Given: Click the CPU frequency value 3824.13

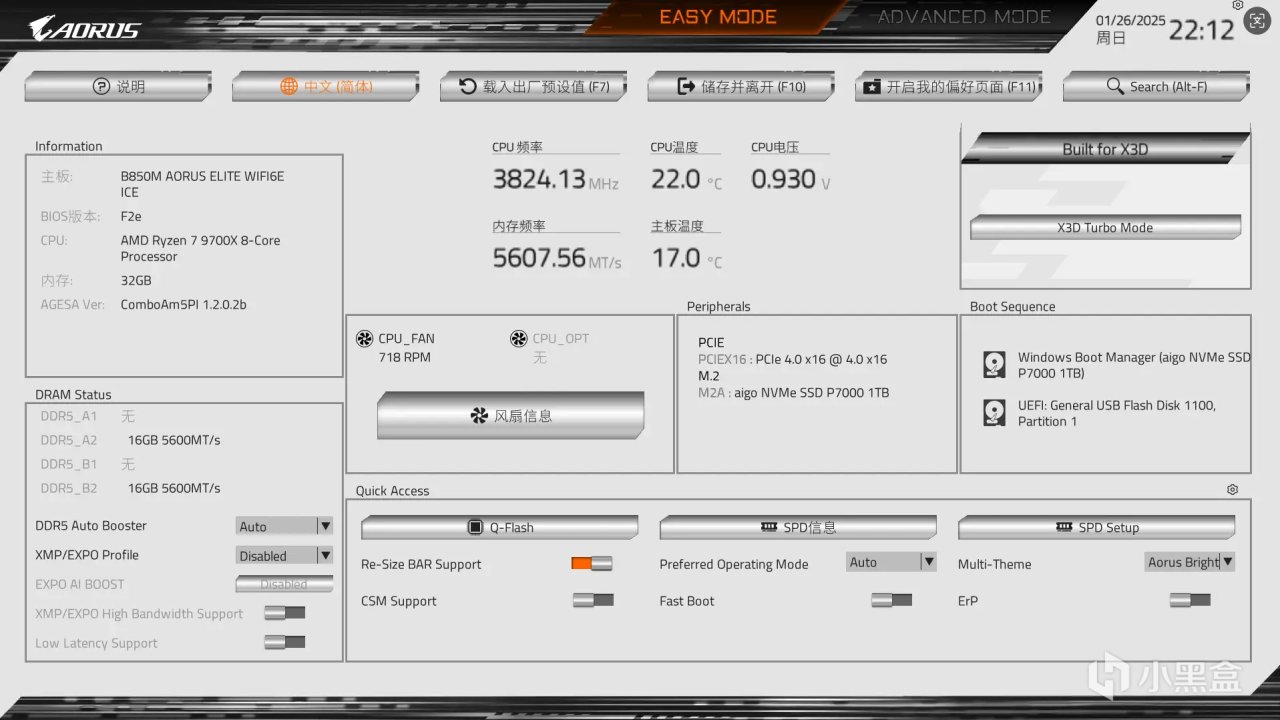Looking at the screenshot, I should [x=539, y=179].
